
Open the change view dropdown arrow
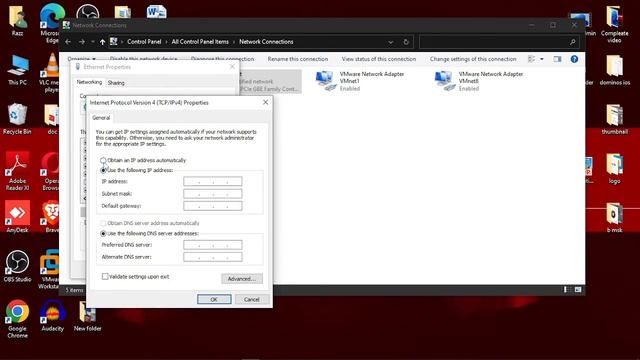pos(542,59)
